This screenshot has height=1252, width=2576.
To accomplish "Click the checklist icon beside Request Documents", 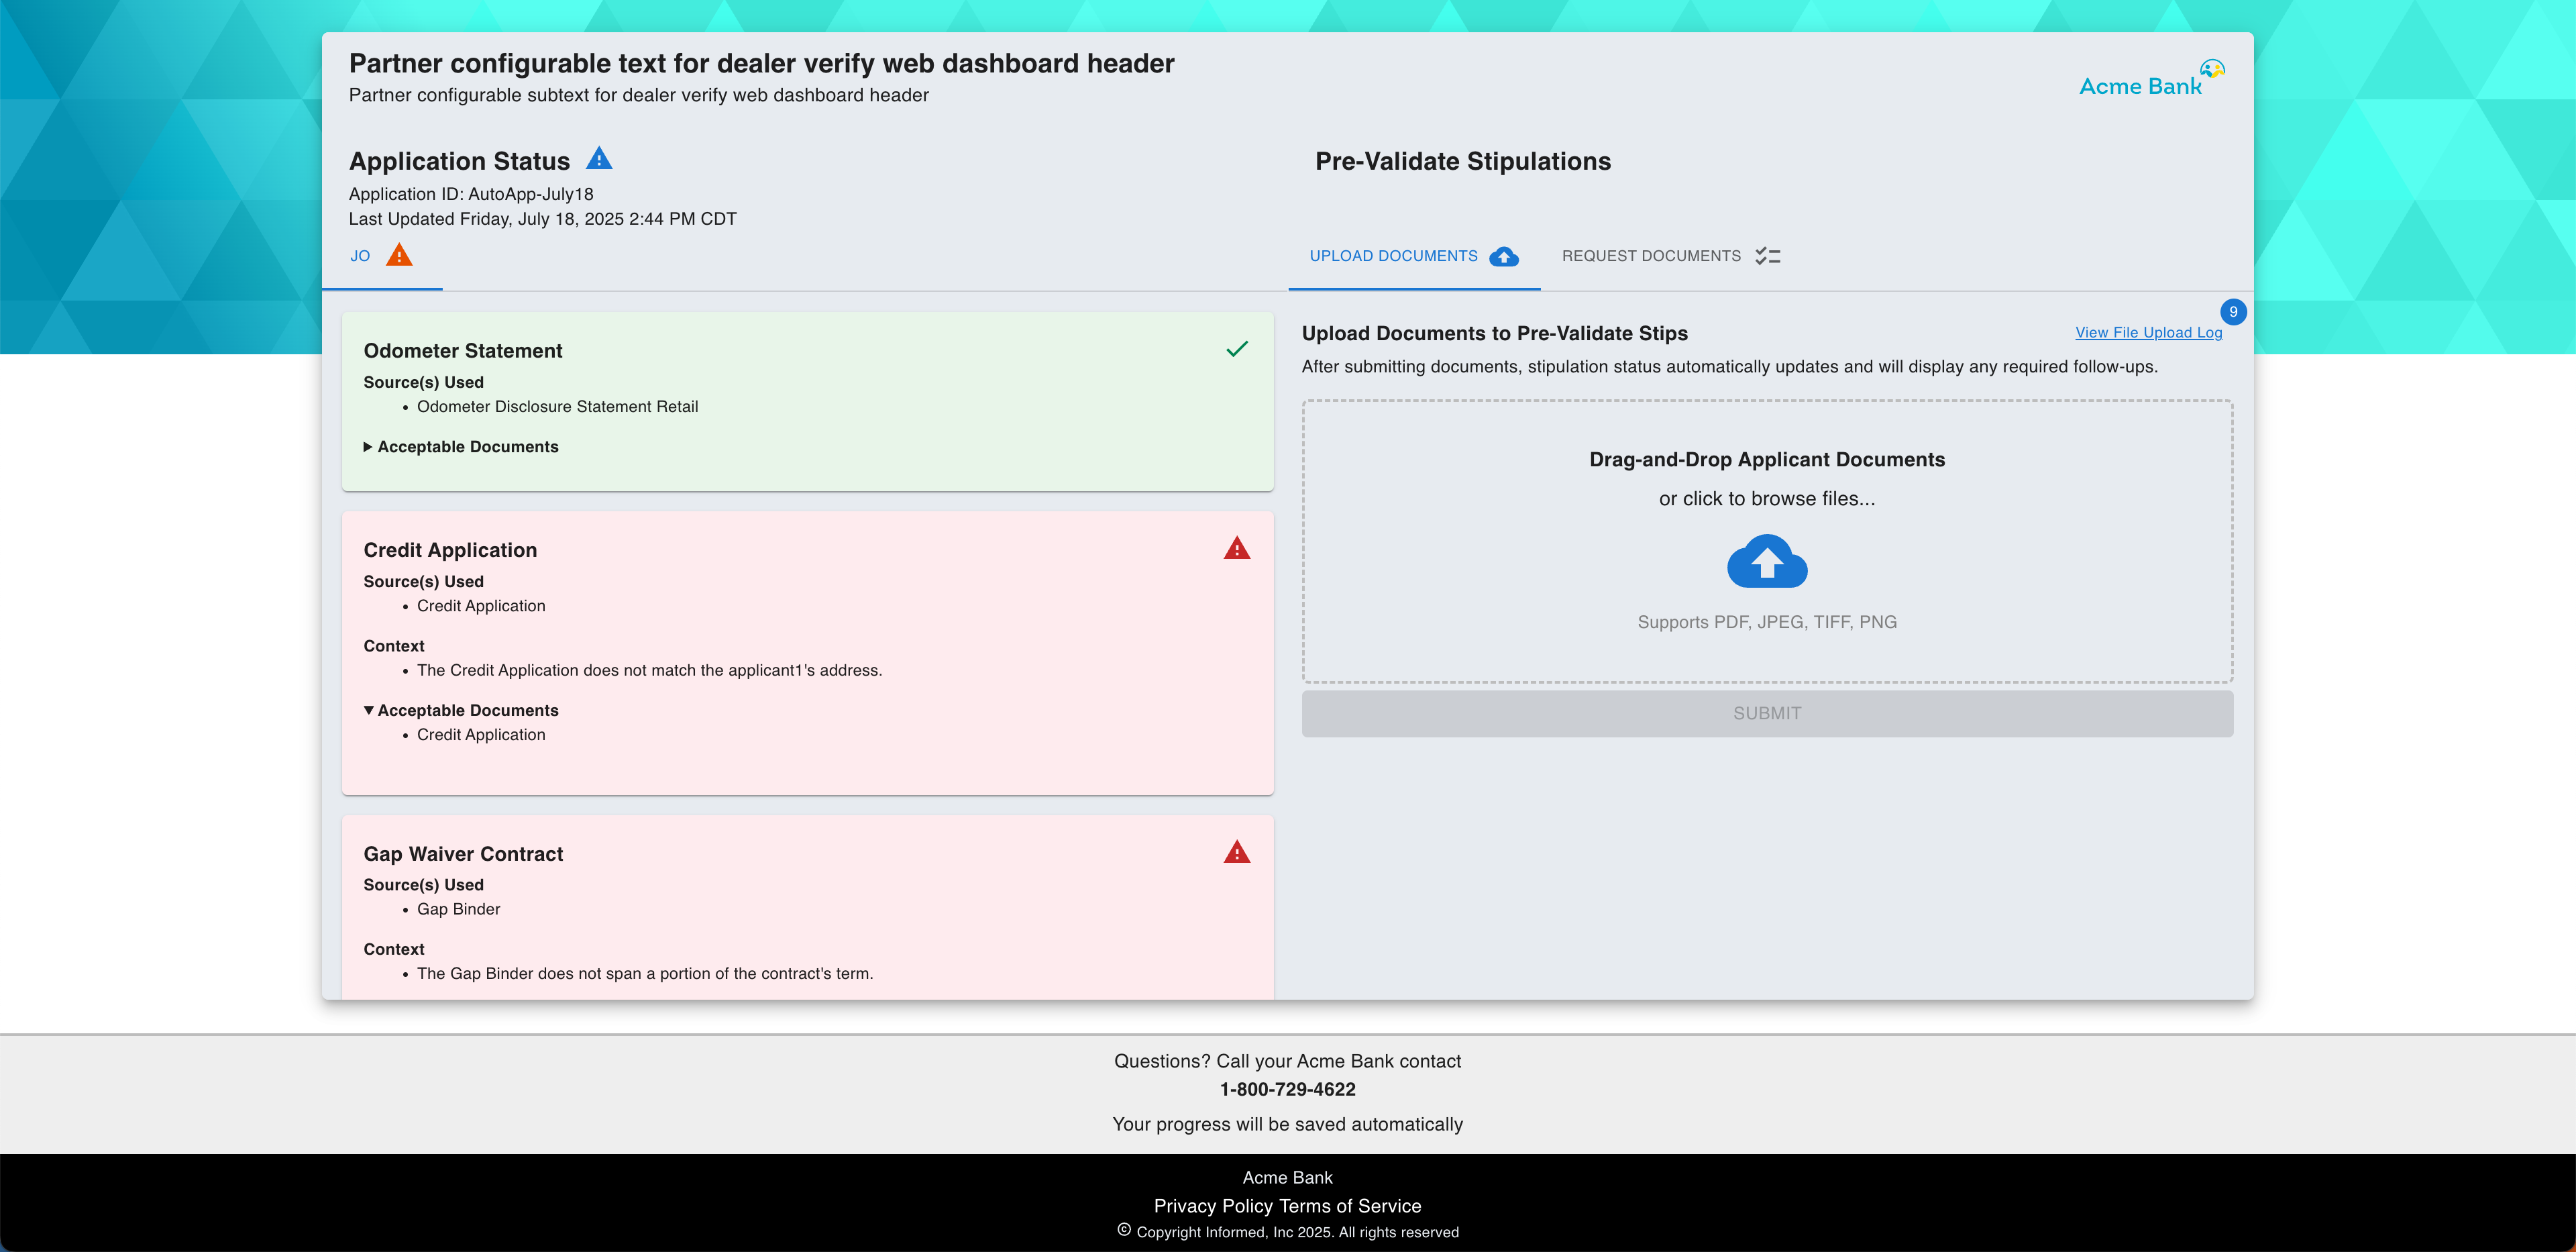I will point(1768,256).
